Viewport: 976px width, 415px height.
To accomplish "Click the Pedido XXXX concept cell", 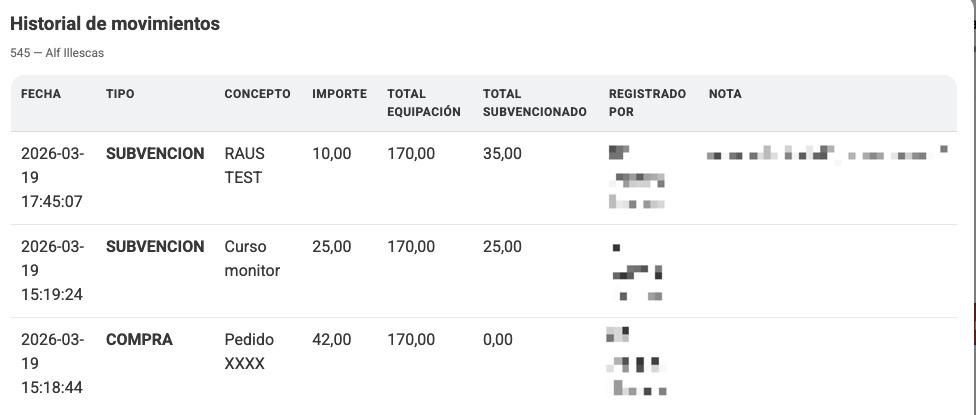I will point(249,352).
